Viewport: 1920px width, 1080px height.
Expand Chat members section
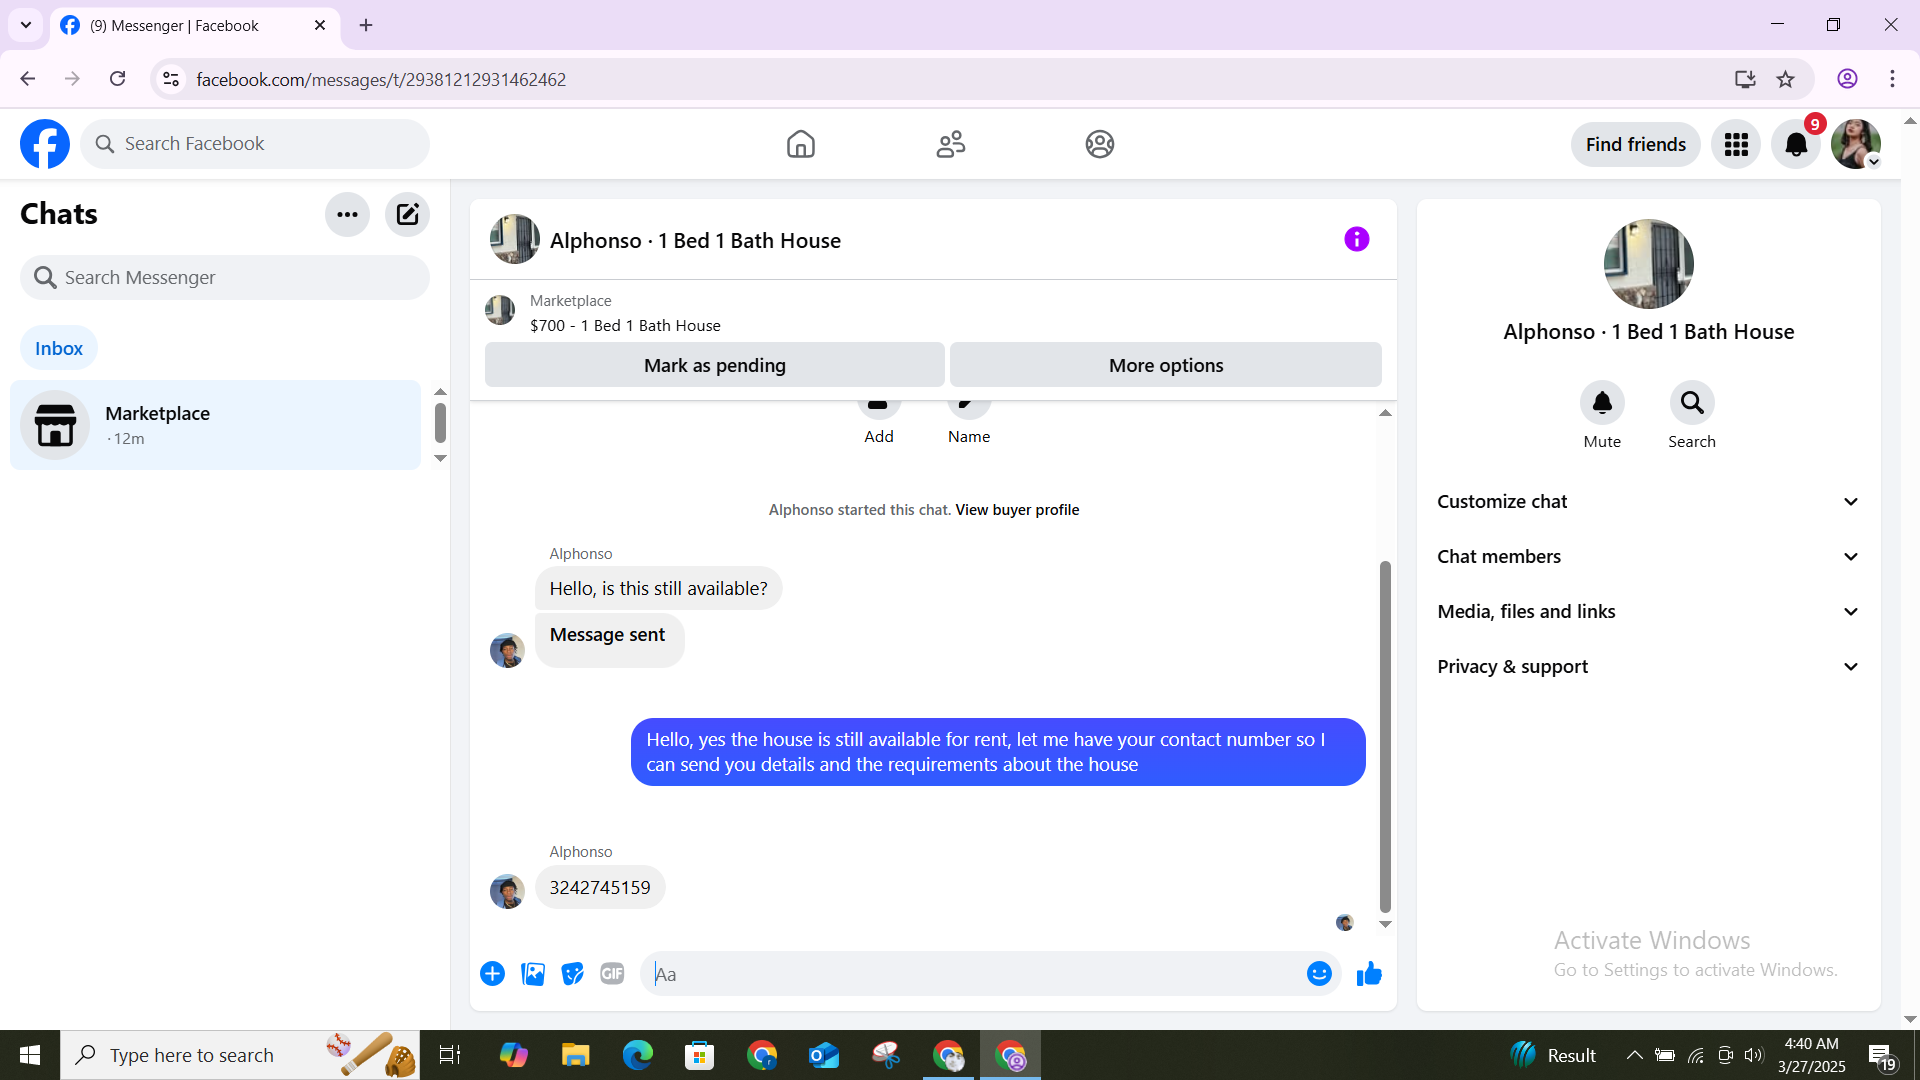coord(1648,557)
